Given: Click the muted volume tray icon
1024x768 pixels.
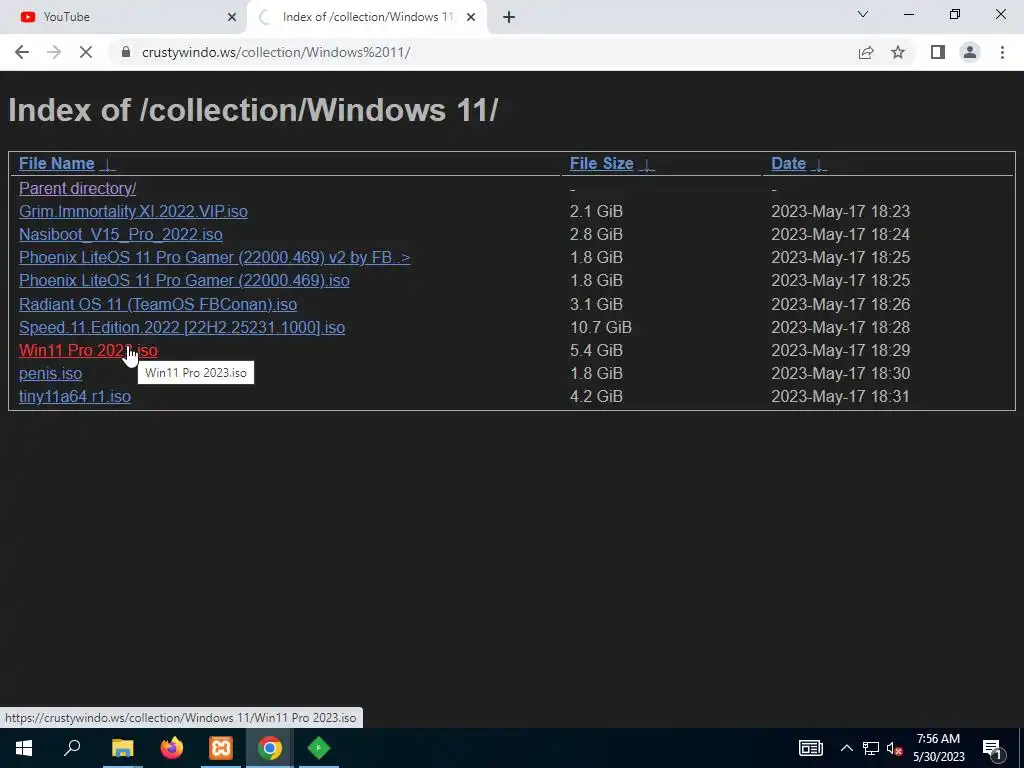Looking at the screenshot, I should pyautogui.click(x=894, y=748).
